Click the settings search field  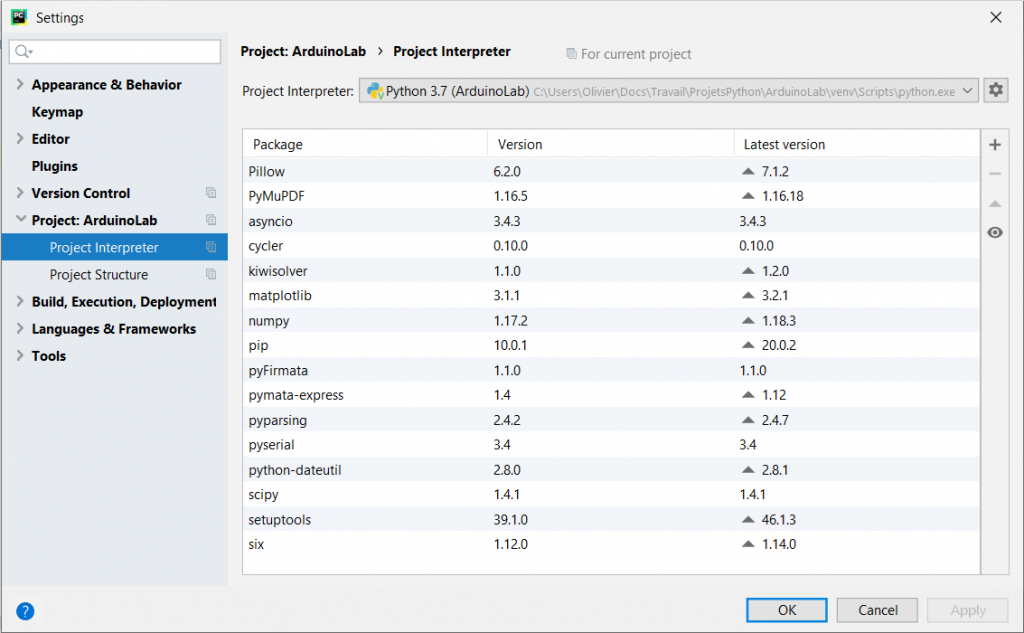click(x=120, y=51)
